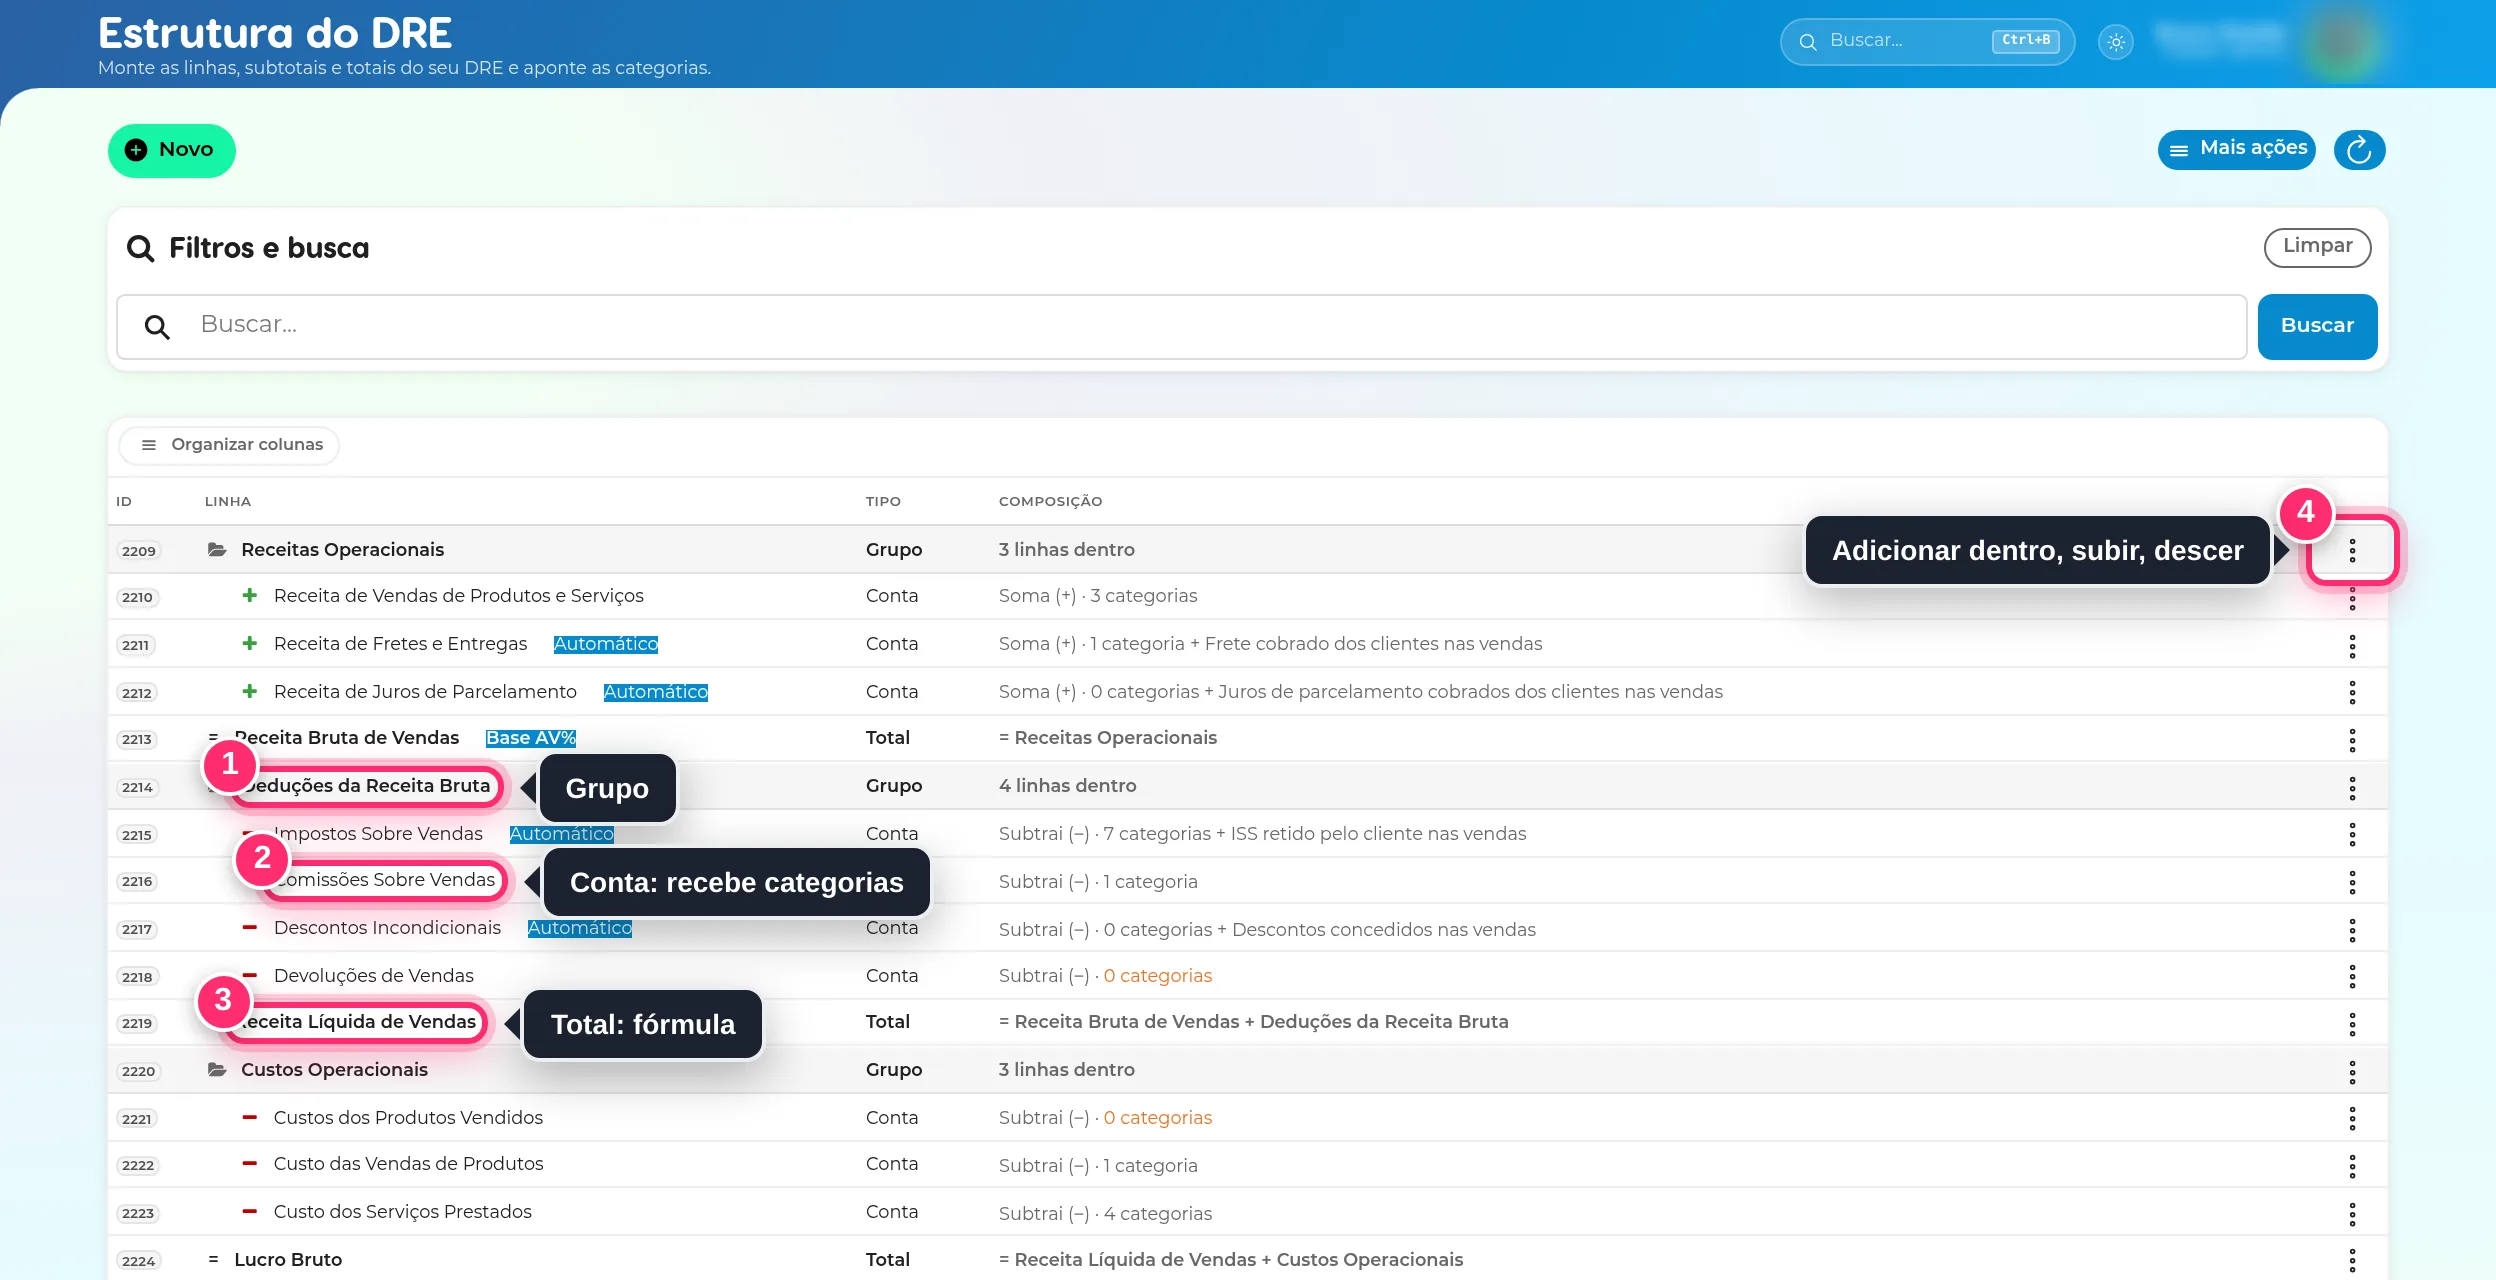The height and width of the screenshot is (1280, 2496).
Task: Collapse the Receitas Operacionais folder icon
Action: 216,549
